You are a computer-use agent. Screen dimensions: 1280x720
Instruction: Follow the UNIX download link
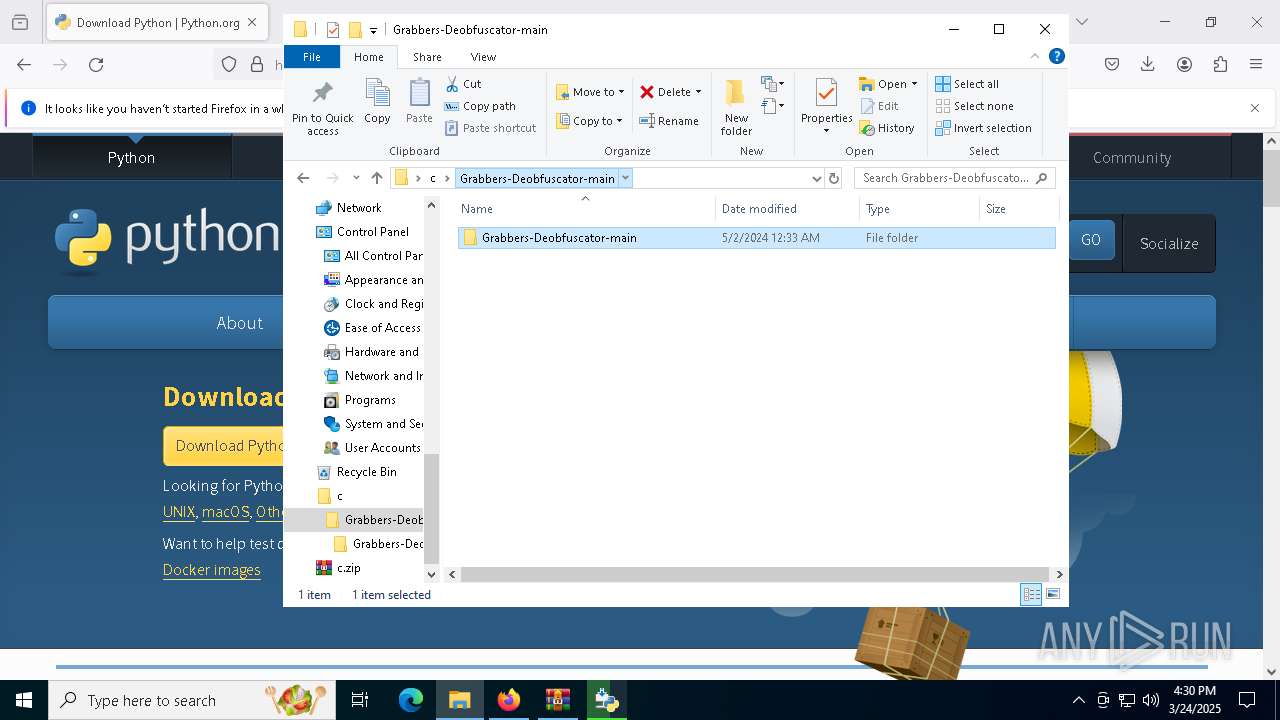179,512
